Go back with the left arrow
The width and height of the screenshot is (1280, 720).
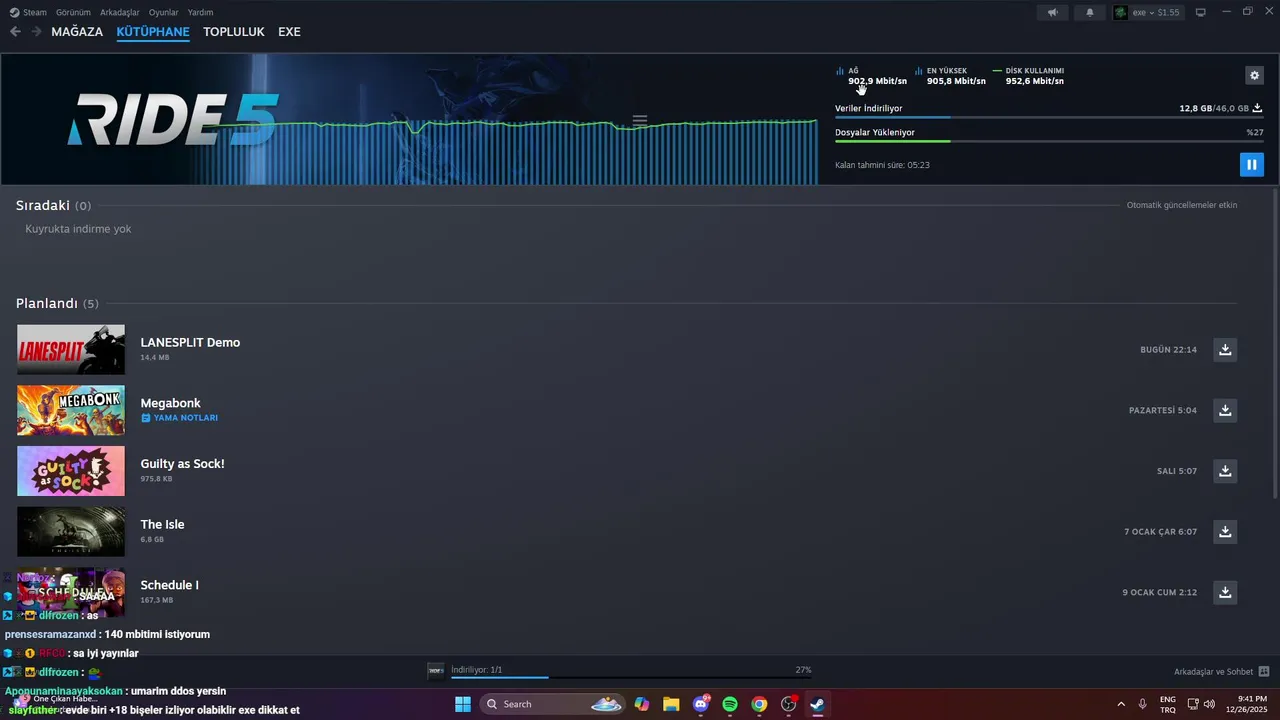coord(15,32)
